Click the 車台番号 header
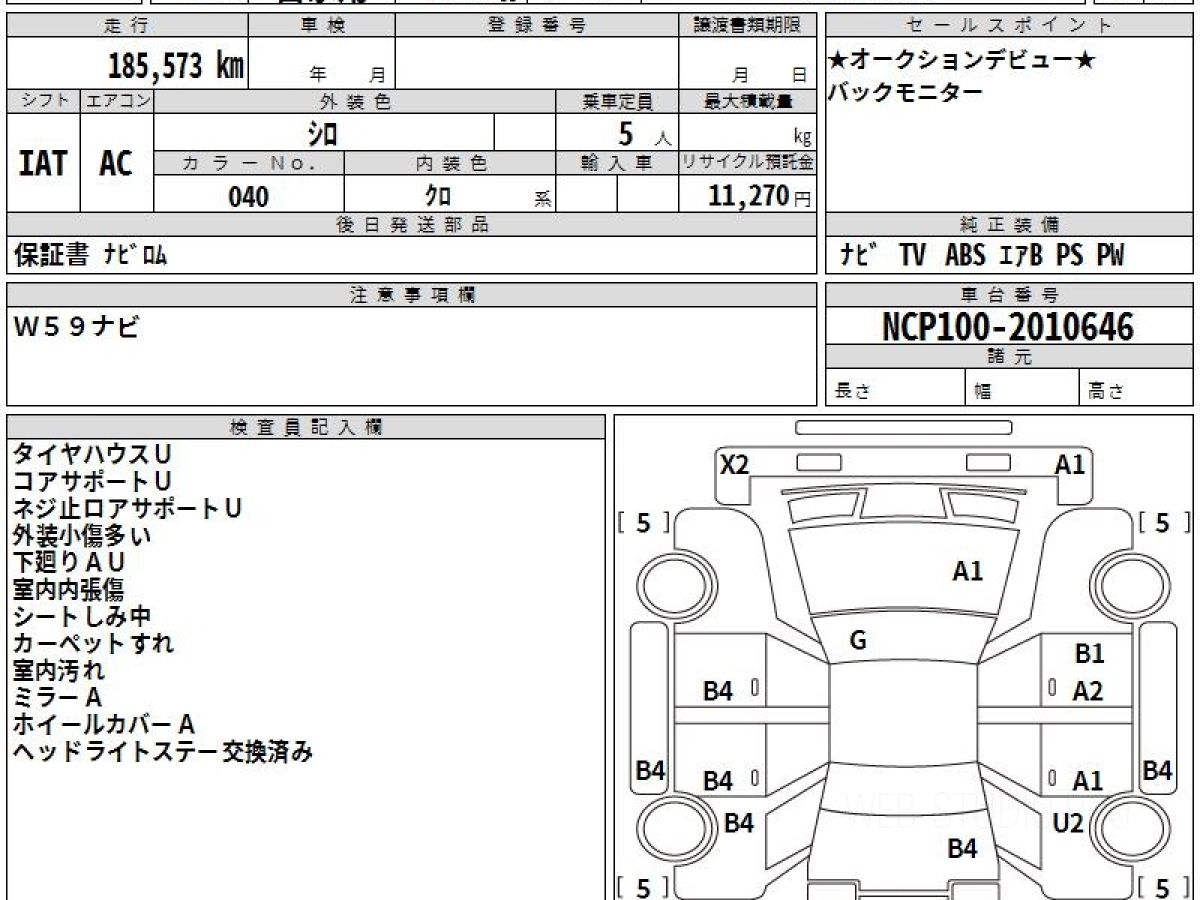This screenshot has height=900, width=1200. [1010, 295]
